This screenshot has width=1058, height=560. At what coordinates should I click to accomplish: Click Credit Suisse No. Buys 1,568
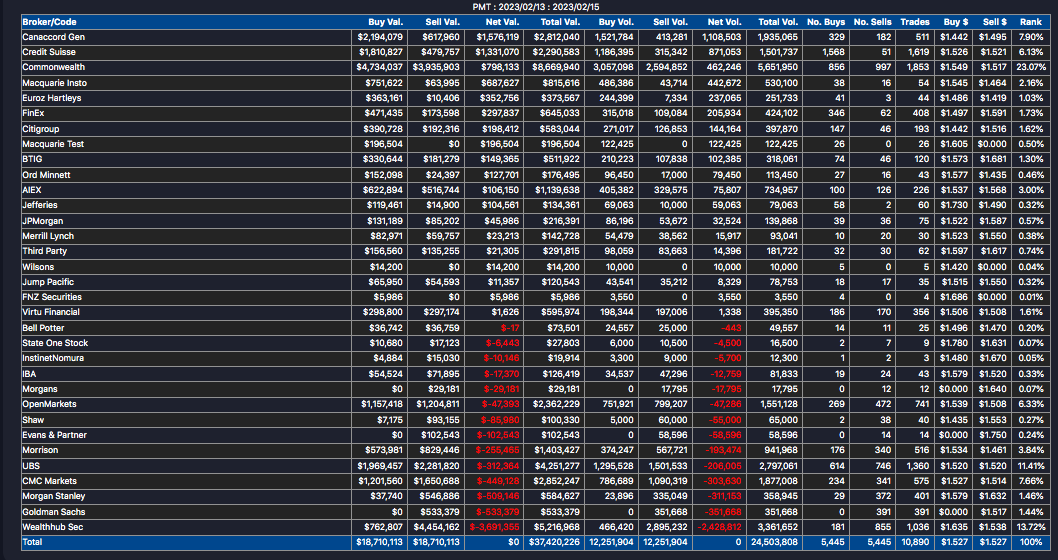click(833, 52)
